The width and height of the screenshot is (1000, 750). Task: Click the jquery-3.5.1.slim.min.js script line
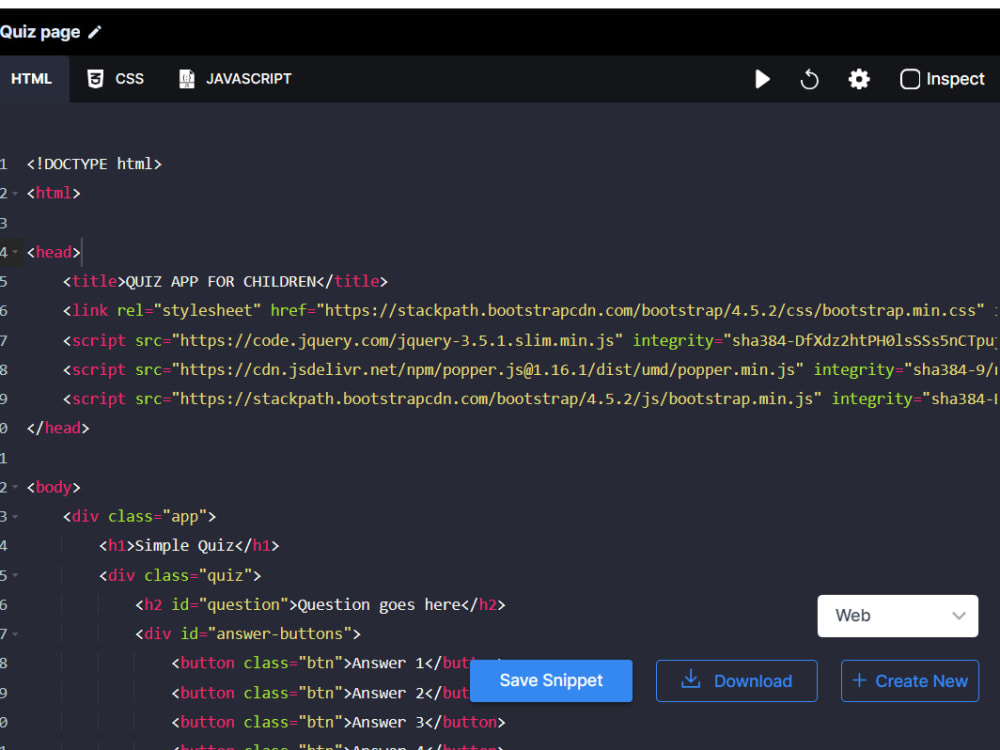tap(531, 340)
